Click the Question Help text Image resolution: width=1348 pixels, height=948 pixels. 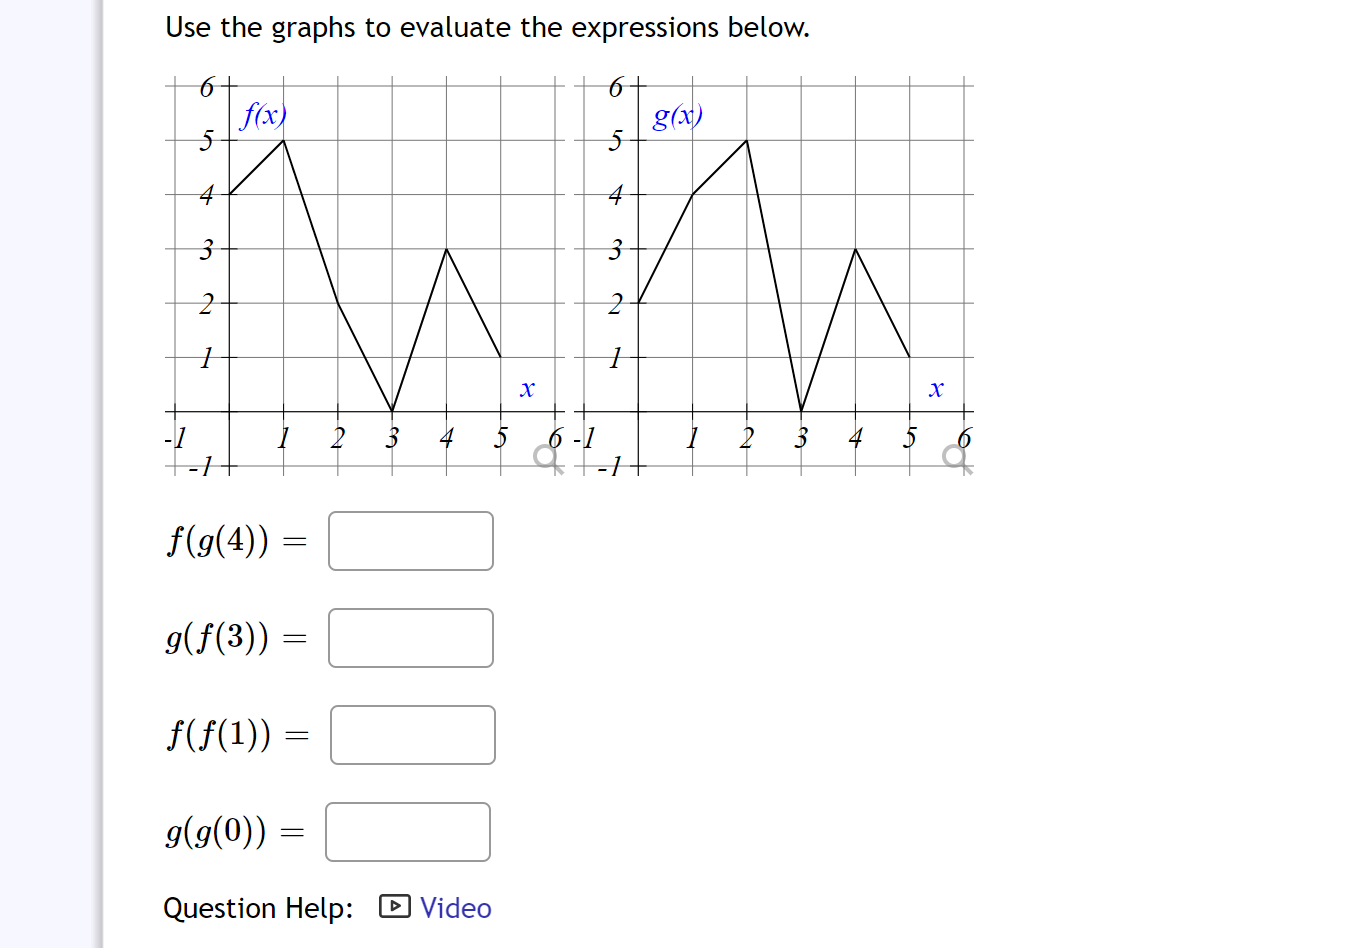258,908
